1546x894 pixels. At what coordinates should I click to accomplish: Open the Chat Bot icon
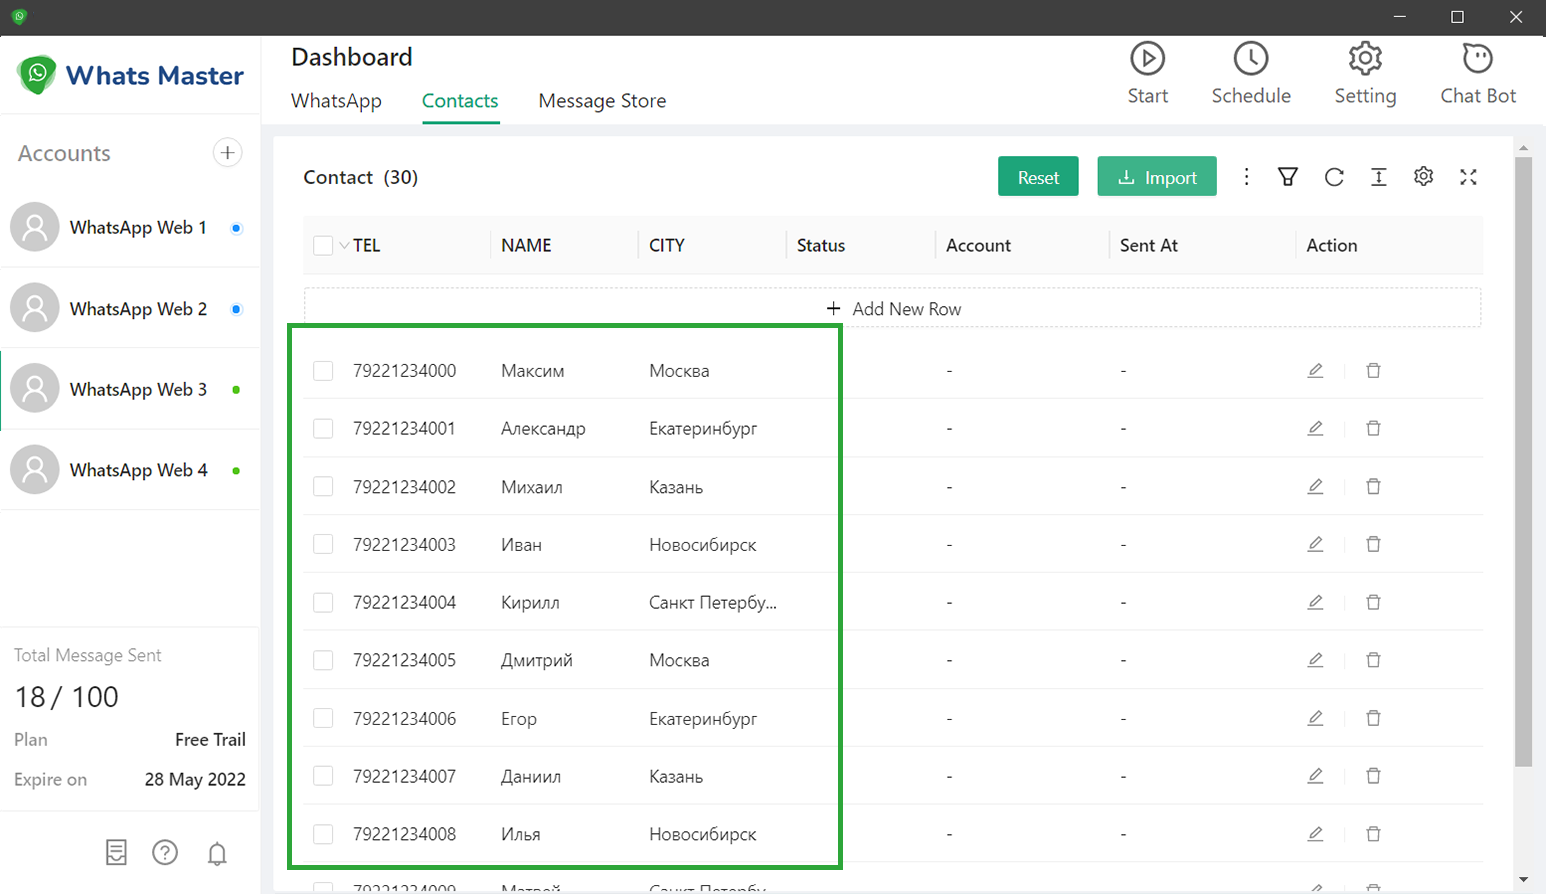pyautogui.click(x=1477, y=59)
